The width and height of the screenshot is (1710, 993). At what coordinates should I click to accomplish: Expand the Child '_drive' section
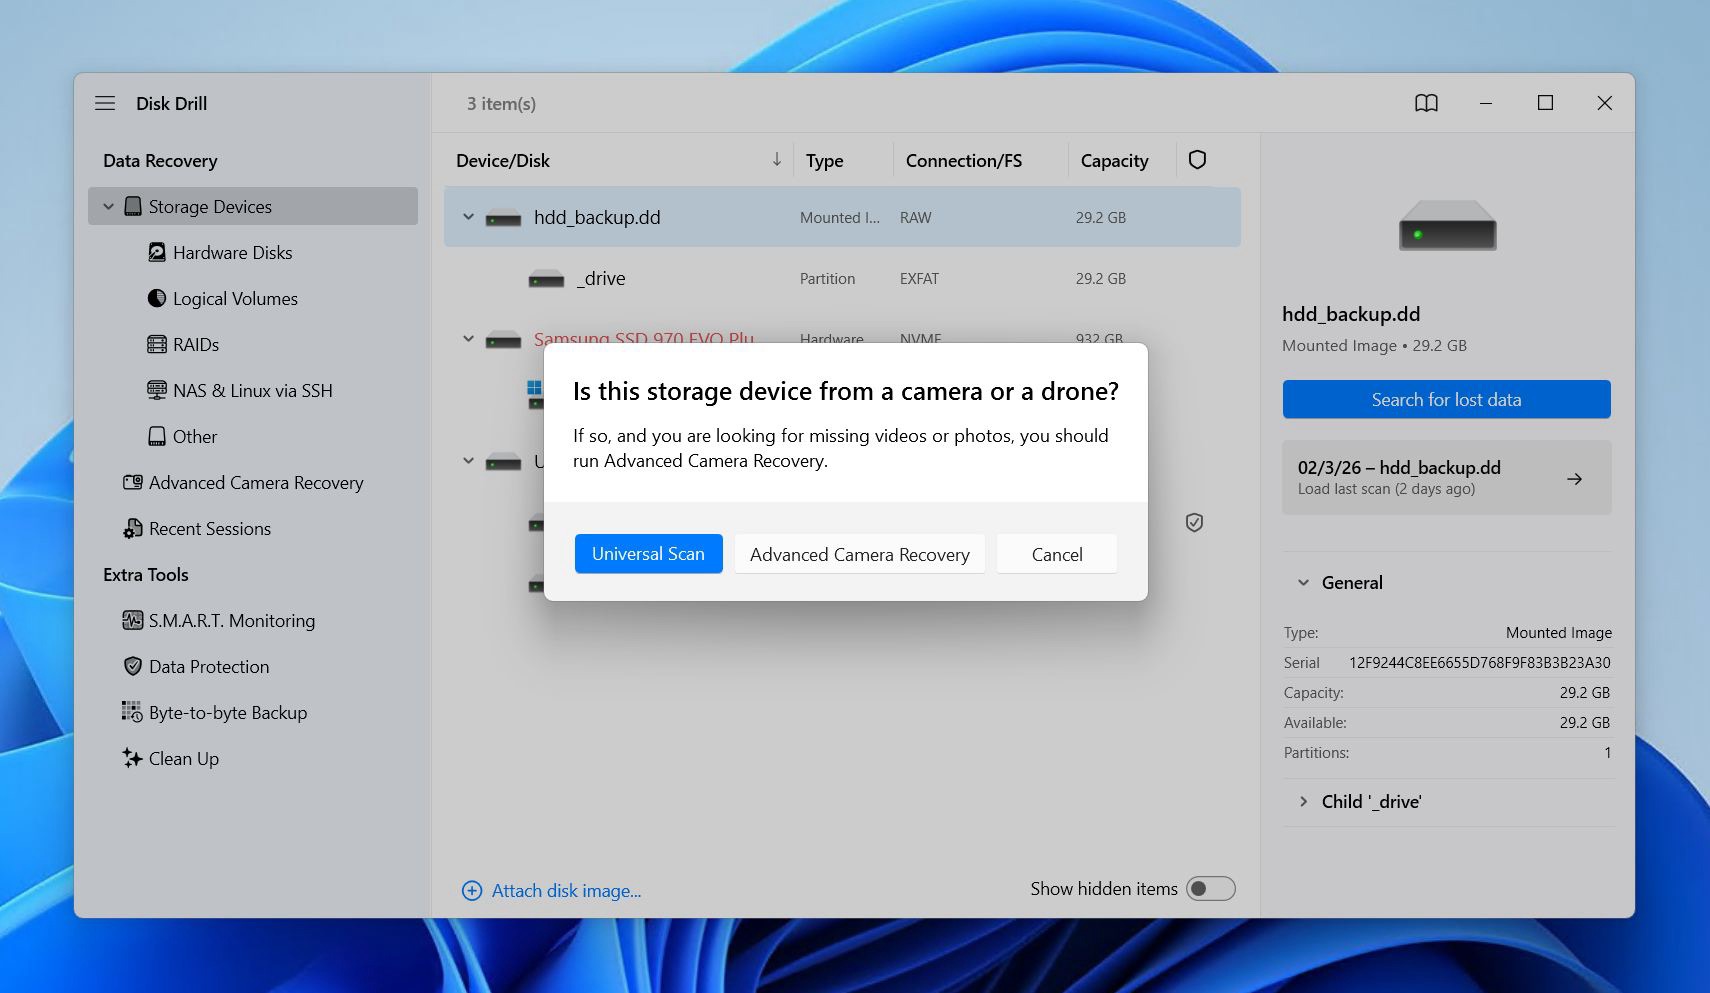[1303, 802]
